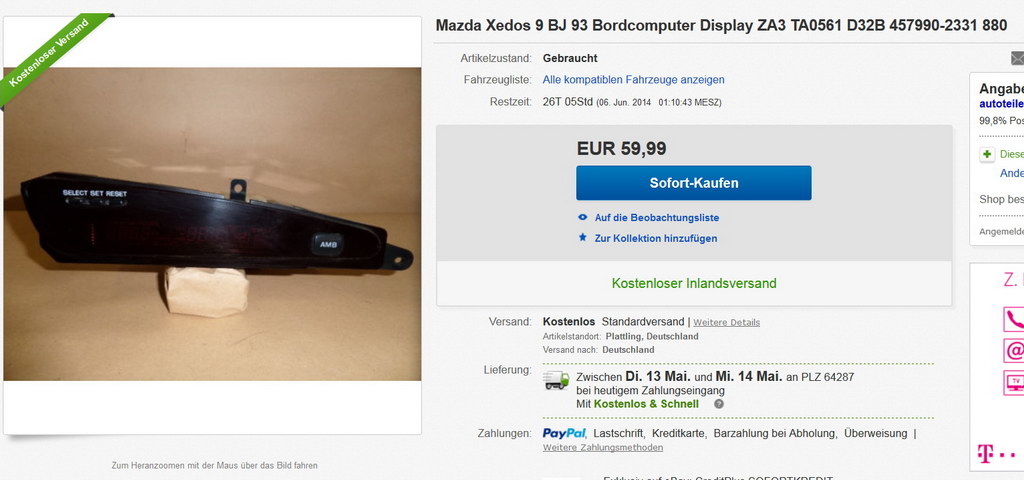Click the envelope icon near the title
Image resolution: width=1024 pixels, height=480 pixels.
point(1017,58)
